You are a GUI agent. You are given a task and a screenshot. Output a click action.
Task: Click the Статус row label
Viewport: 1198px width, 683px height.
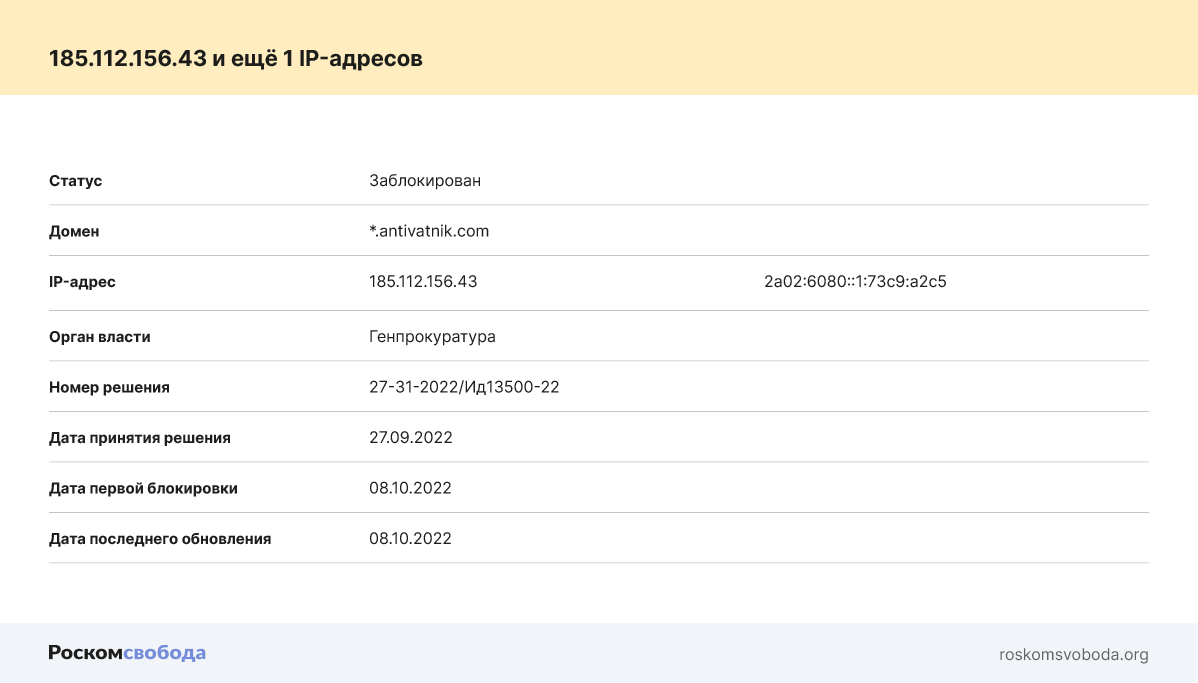tap(76, 181)
